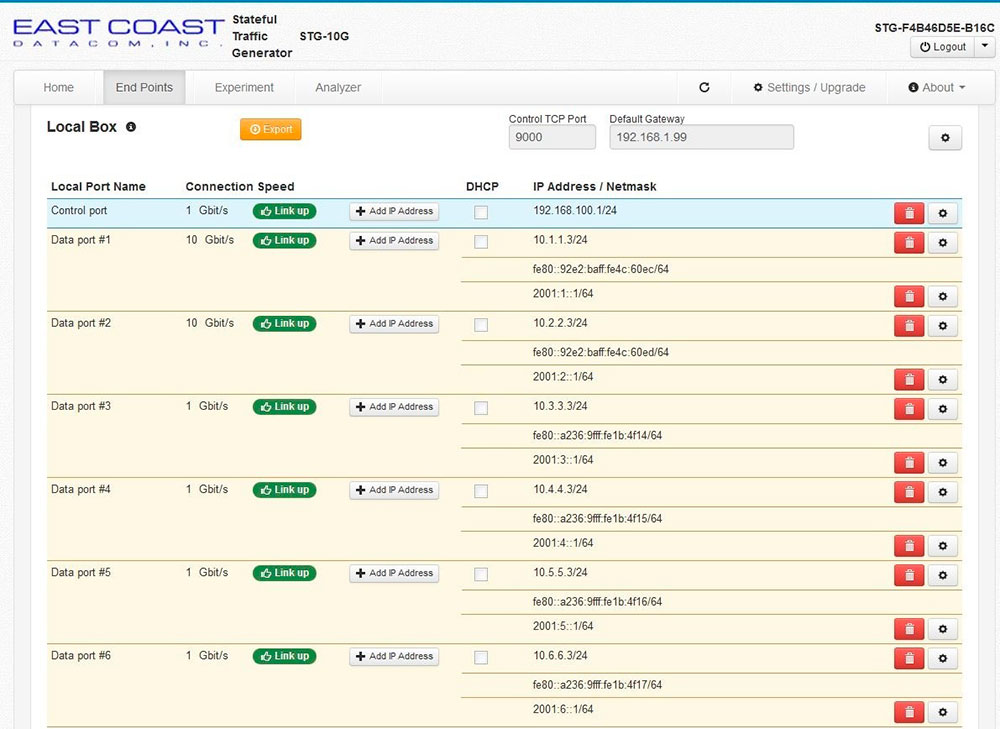Viewport: 1000px width, 729px height.
Task: Toggle DHCP on Data port #5
Action: point(481,574)
